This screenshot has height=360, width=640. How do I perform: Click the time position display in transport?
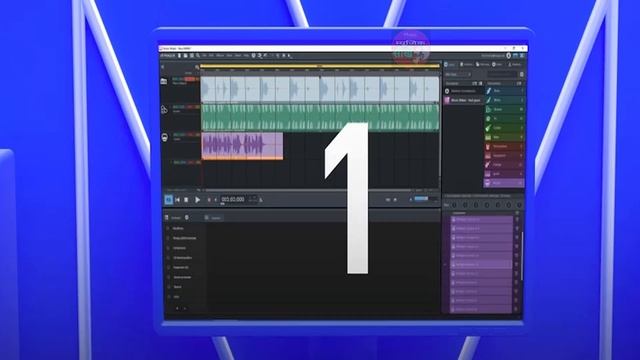pos(233,199)
